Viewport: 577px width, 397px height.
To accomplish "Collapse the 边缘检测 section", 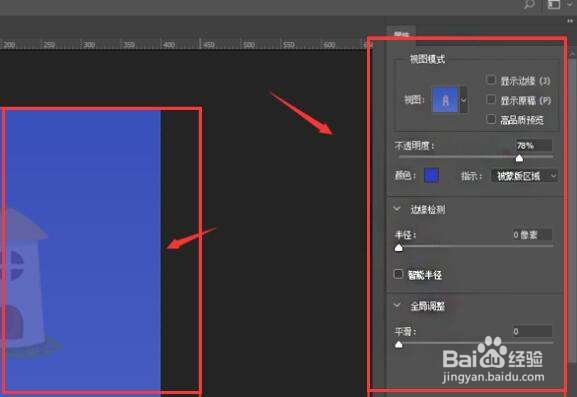I will [397, 209].
